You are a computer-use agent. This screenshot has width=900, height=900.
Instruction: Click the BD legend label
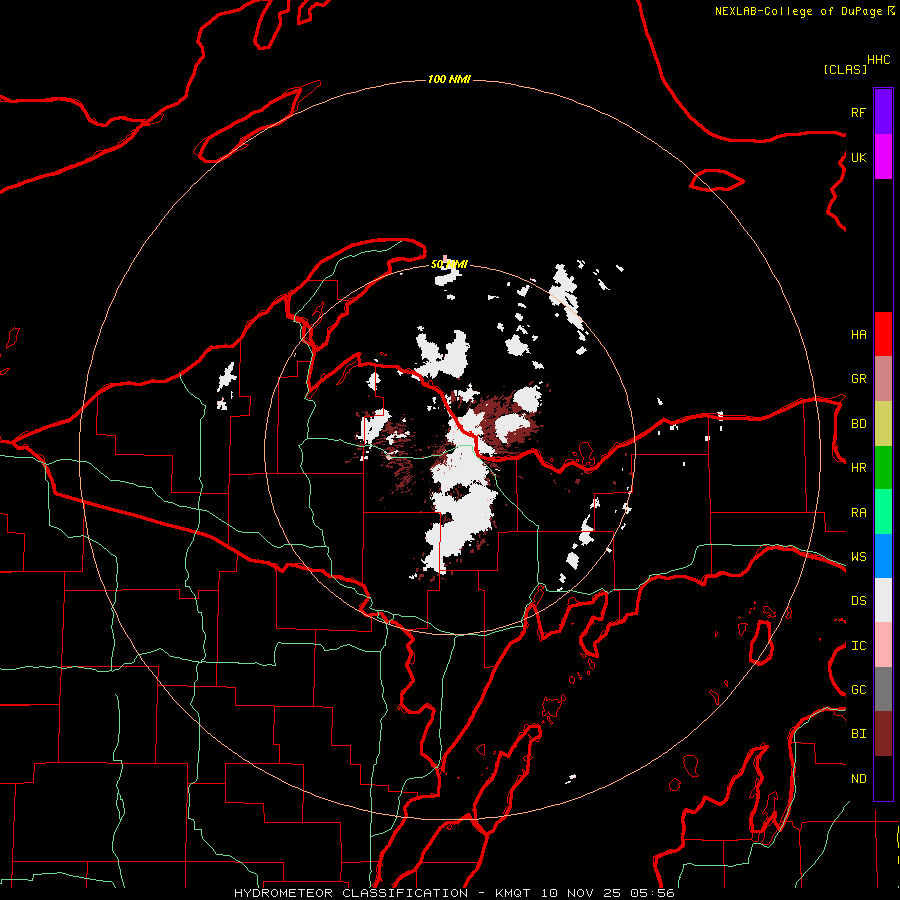(858, 424)
